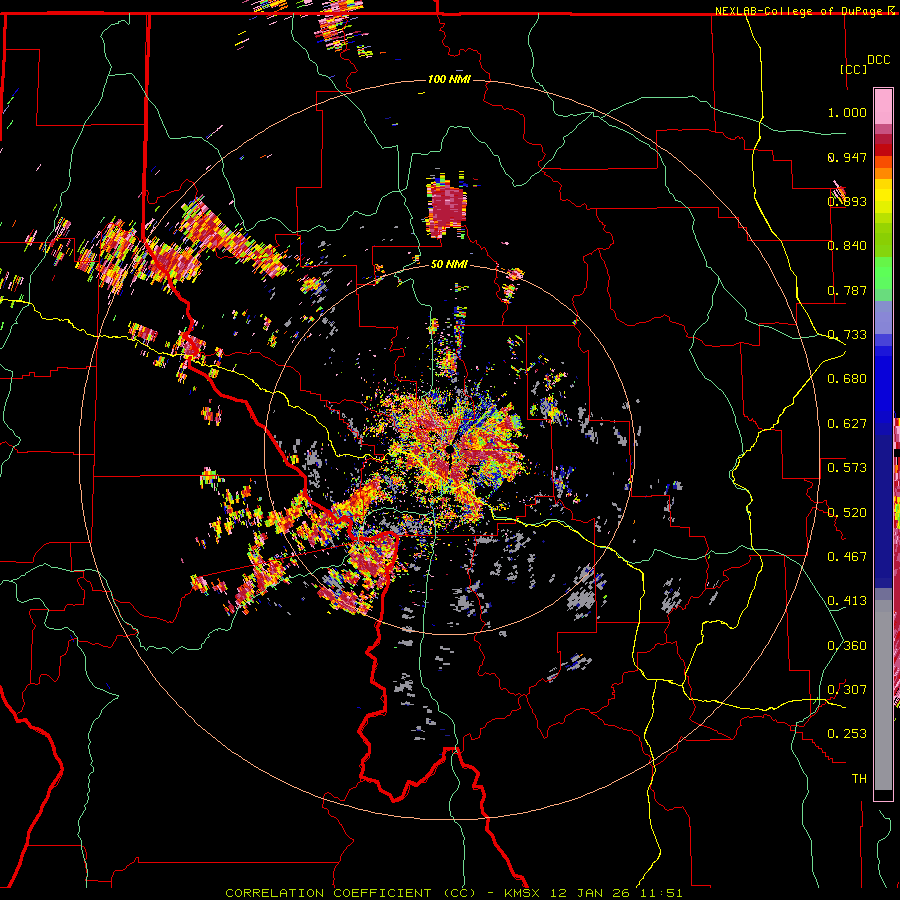
Task: Click the 100 NMI range ring label
Action: (x=449, y=79)
